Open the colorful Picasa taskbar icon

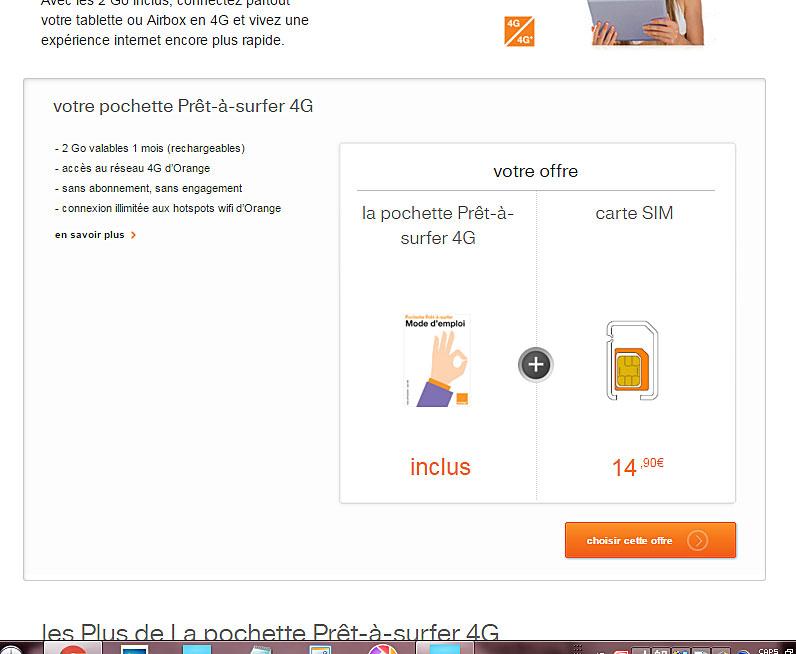click(x=383, y=649)
